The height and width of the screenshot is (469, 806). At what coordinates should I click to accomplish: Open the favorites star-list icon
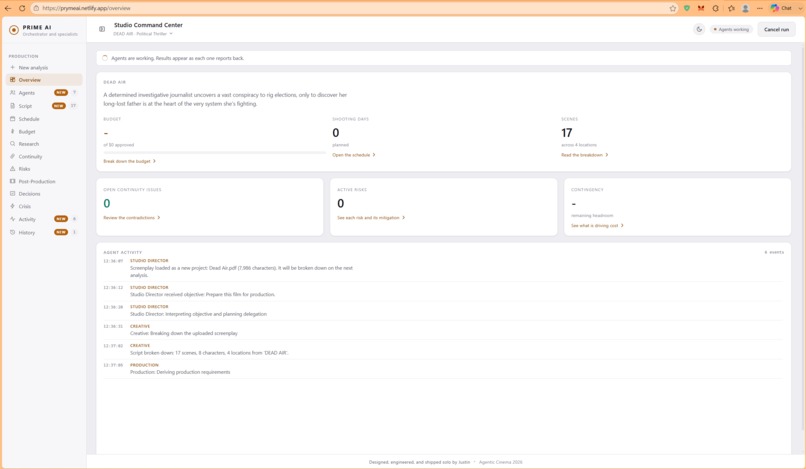(731, 8)
